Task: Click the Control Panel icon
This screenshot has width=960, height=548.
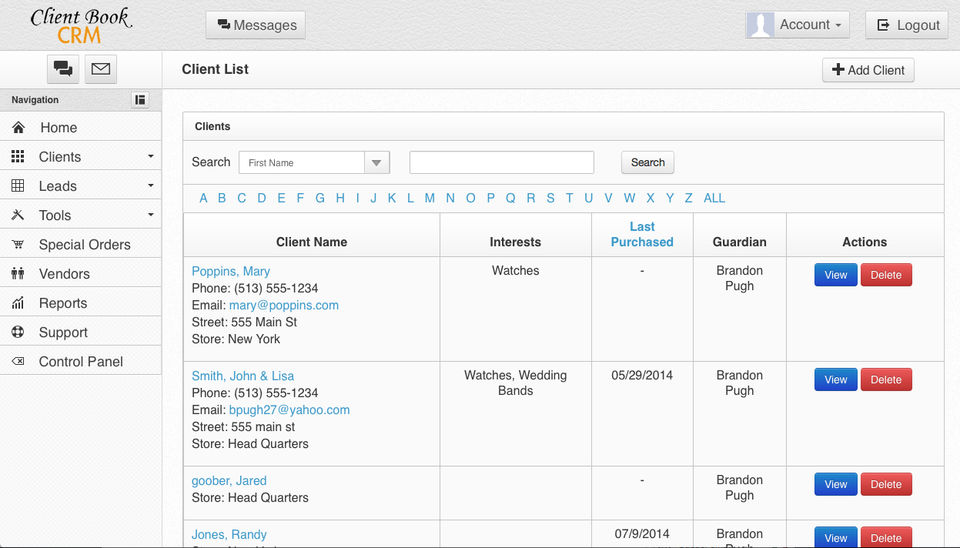Action: click(18, 361)
